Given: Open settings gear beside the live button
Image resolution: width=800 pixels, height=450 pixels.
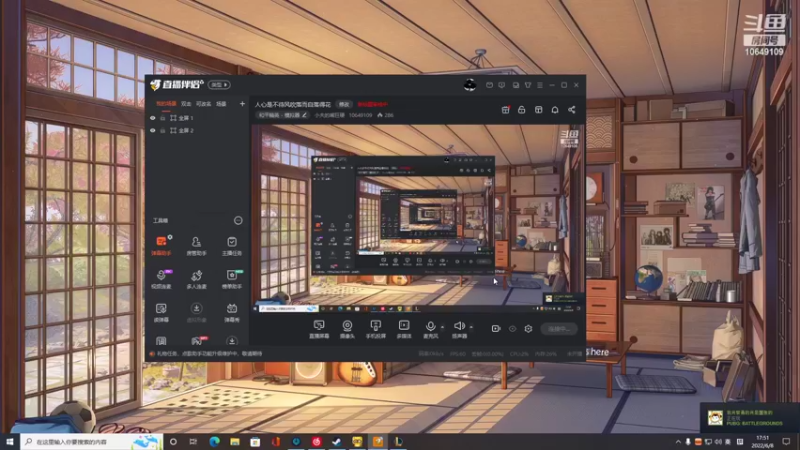Looking at the screenshot, I should [528, 329].
